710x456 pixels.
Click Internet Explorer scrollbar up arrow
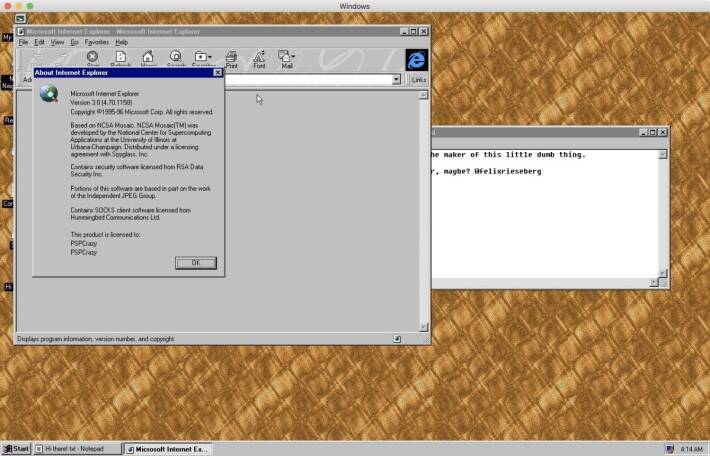pyautogui.click(x=423, y=95)
